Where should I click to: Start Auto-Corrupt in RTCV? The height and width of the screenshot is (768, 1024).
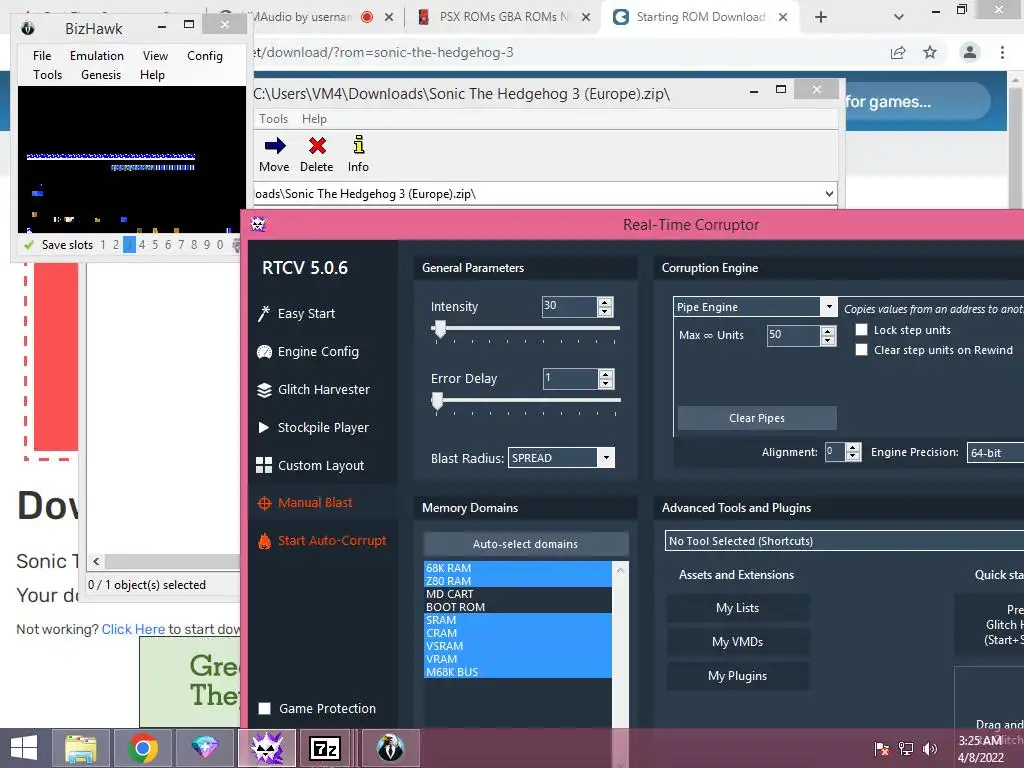click(x=322, y=541)
